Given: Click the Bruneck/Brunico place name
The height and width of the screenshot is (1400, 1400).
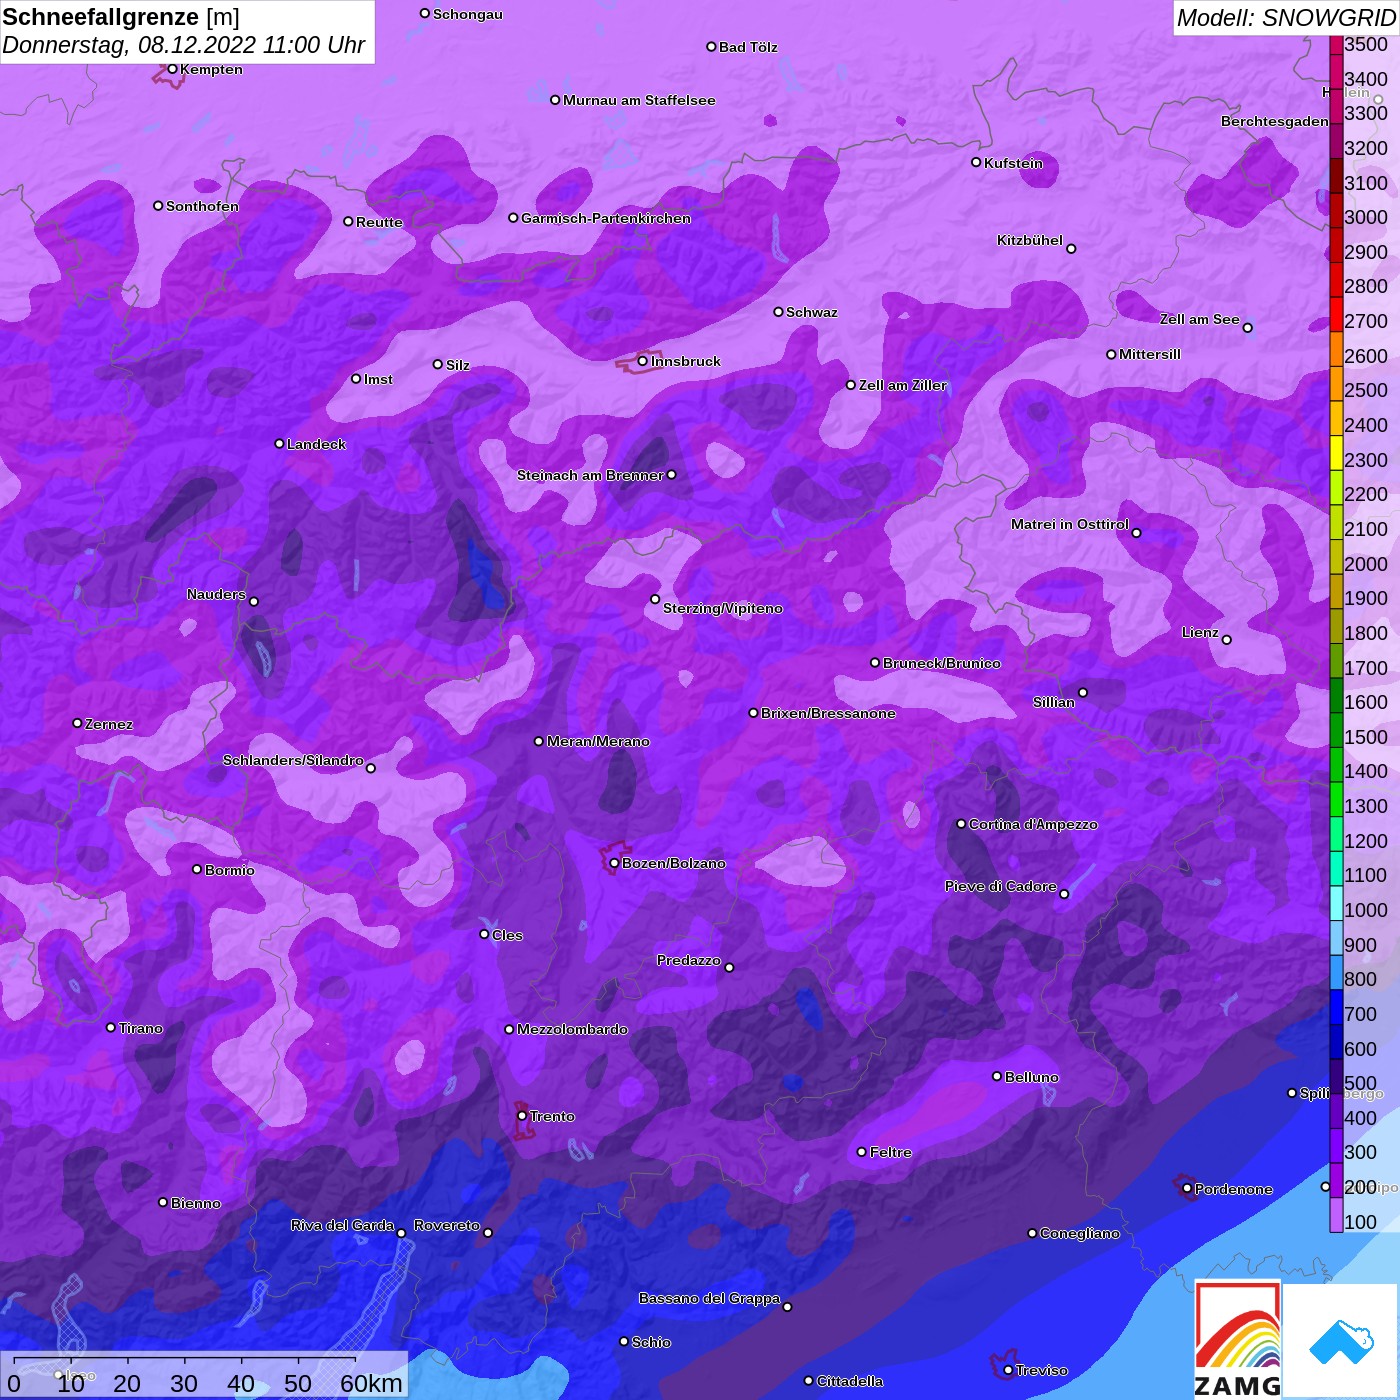Looking at the screenshot, I should click(x=942, y=663).
